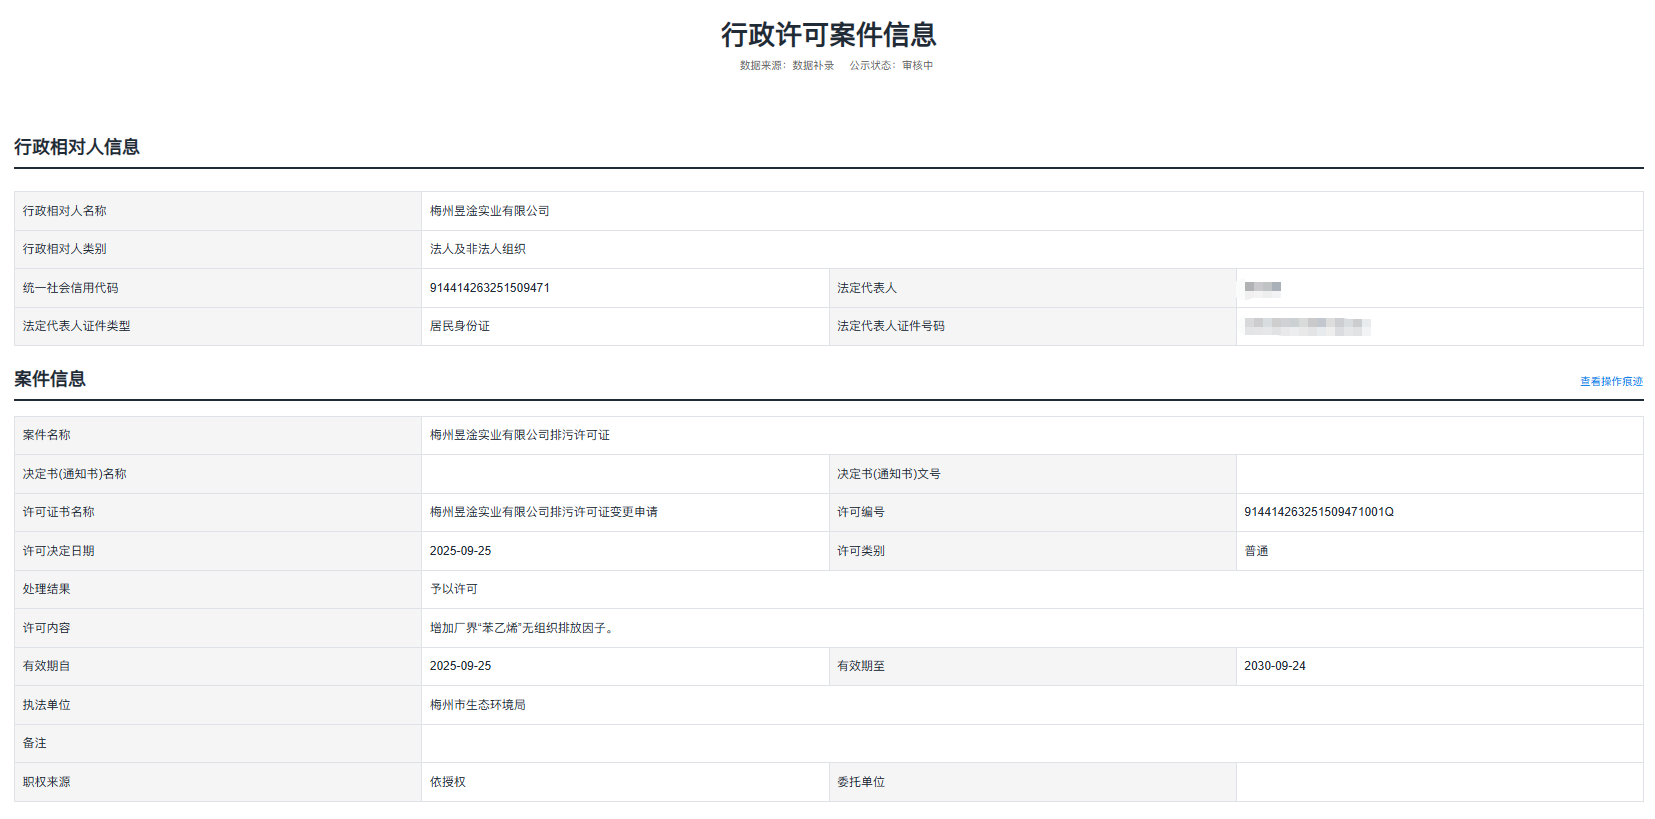Viewport: 1655px width, 819px height.
Task: Click the 依授权 authority source value
Action: (447, 782)
